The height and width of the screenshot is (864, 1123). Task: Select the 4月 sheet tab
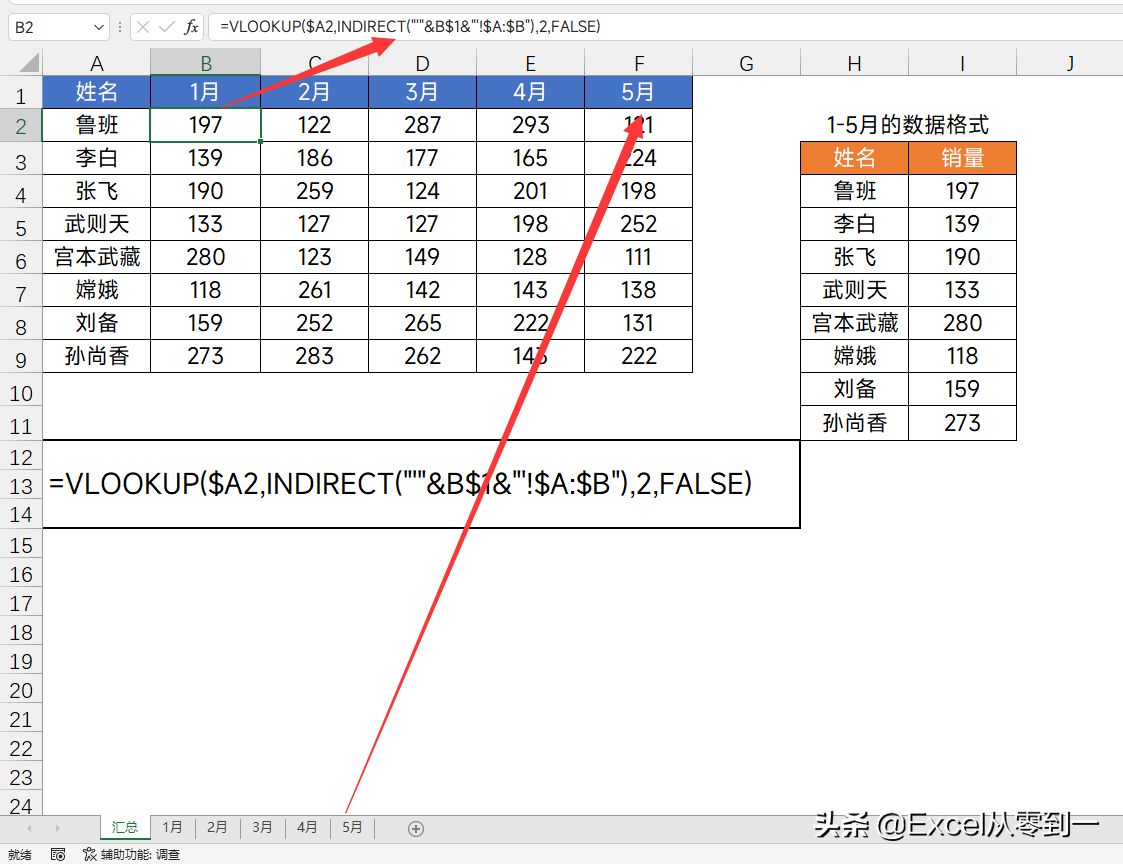[x=307, y=827]
